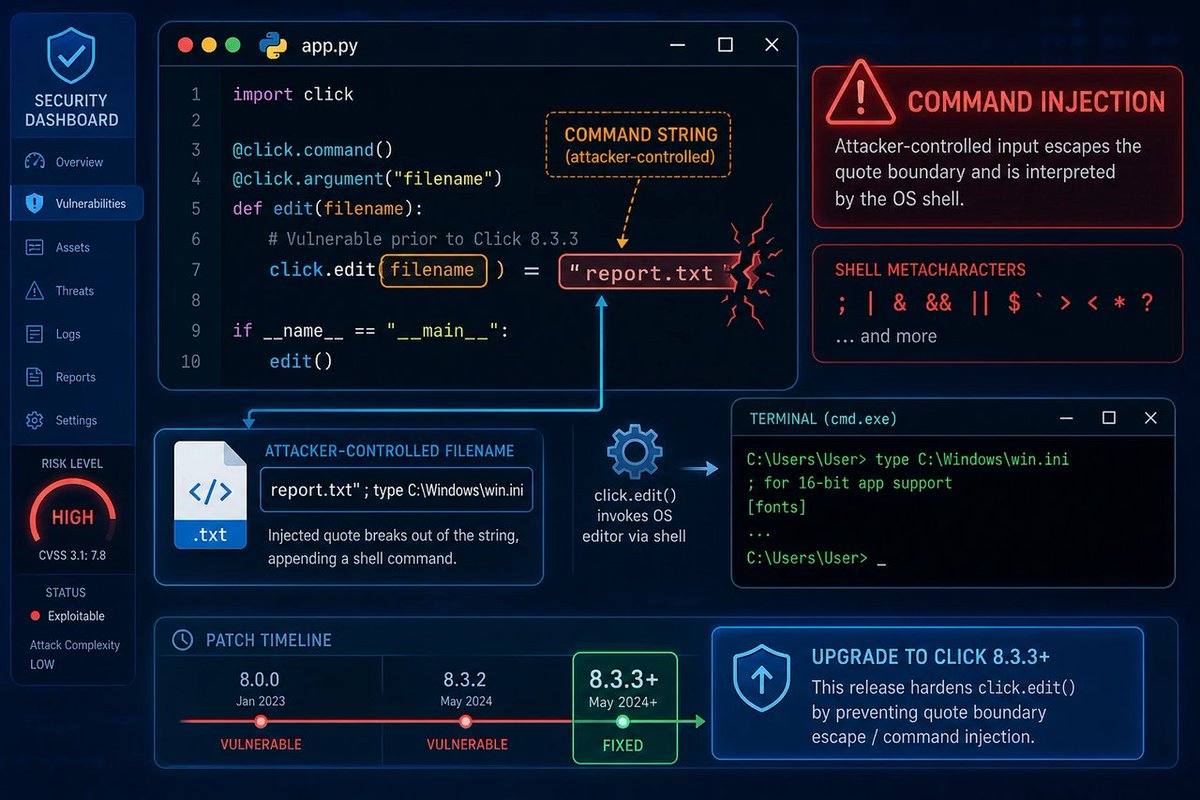Click the highlighted filename argument on line 7
Viewport: 1200px width, 800px height.
point(433,270)
